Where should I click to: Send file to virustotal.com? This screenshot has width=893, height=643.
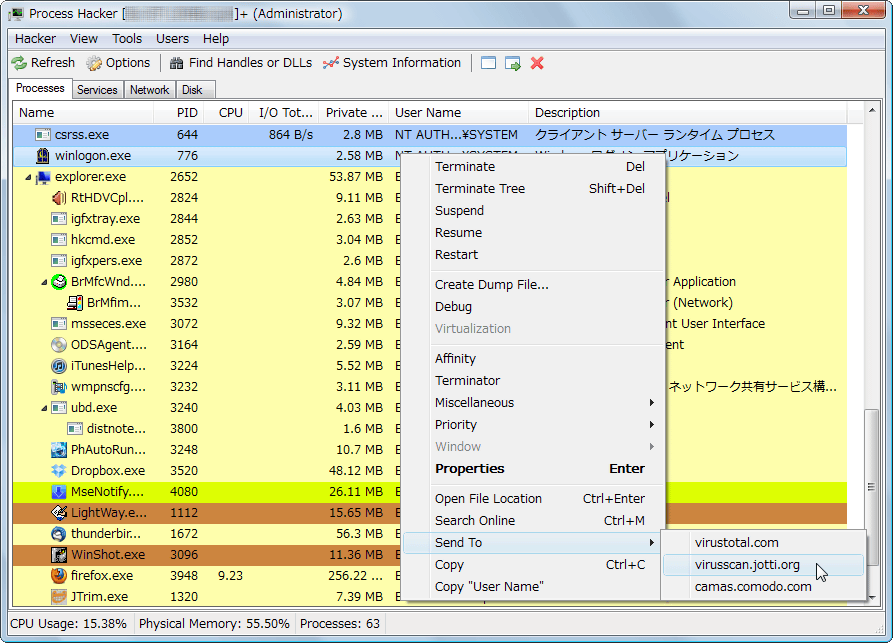click(x=763, y=543)
